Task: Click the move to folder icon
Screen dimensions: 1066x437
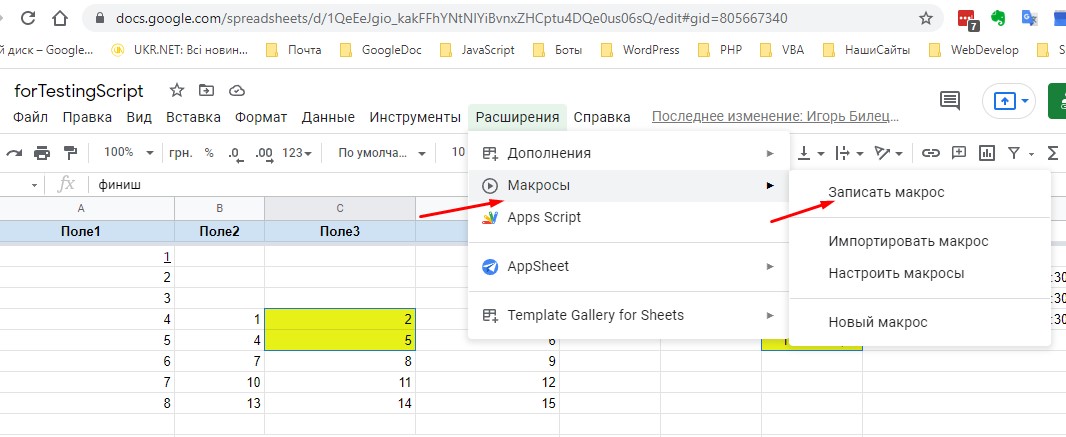Action: [207, 91]
